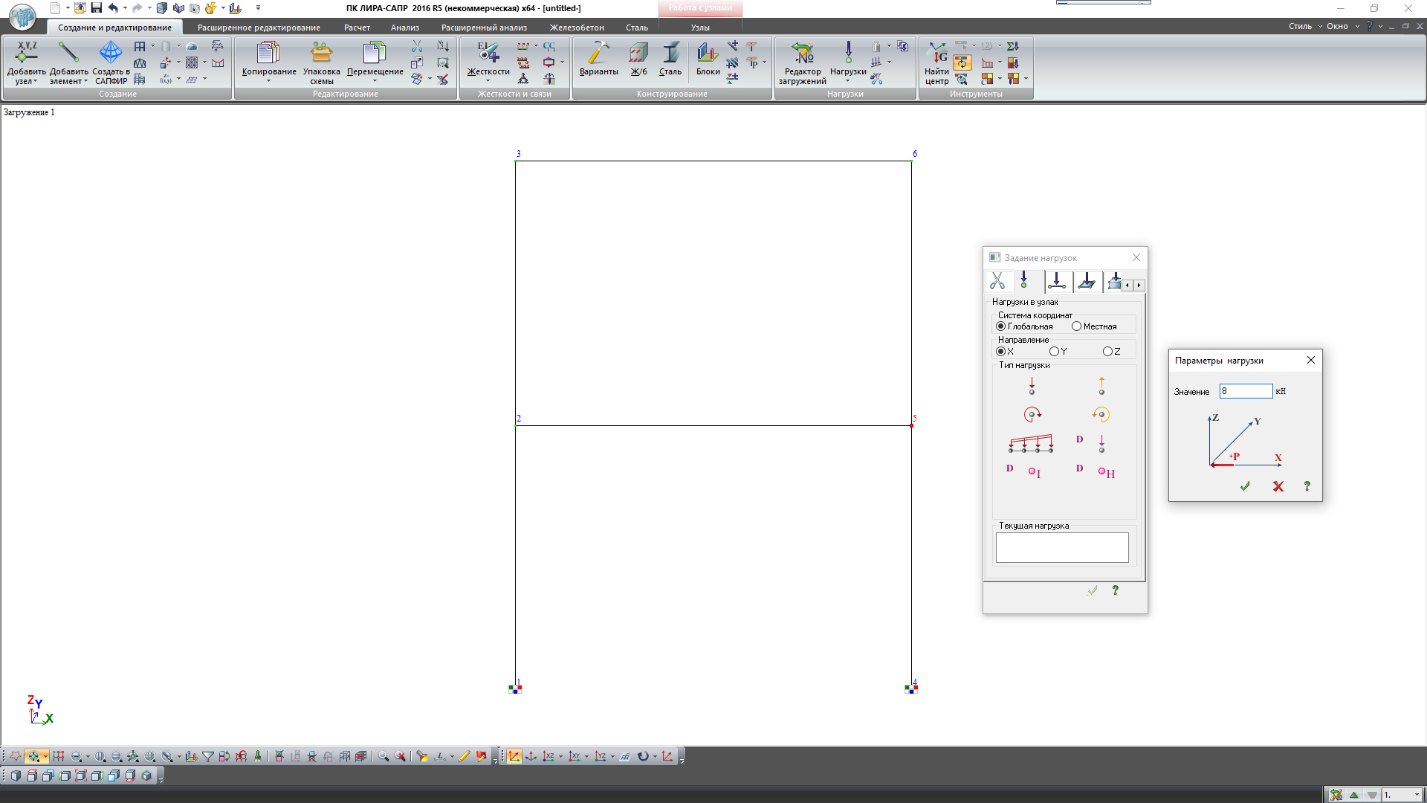
Task: Click the Варианты hammer icon
Action: point(599,52)
